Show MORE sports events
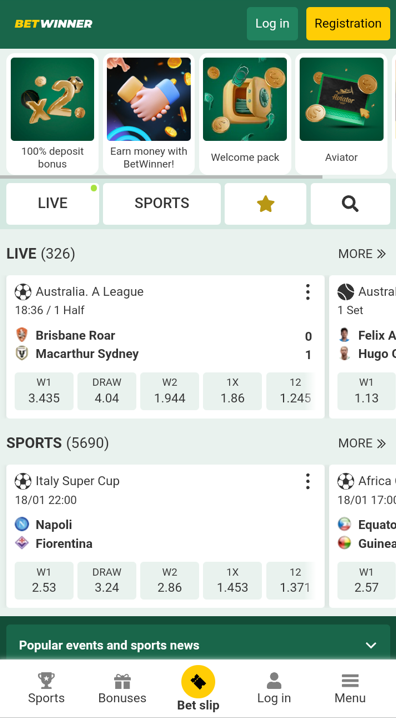The height and width of the screenshot is (718, 396). click(362, 443)
